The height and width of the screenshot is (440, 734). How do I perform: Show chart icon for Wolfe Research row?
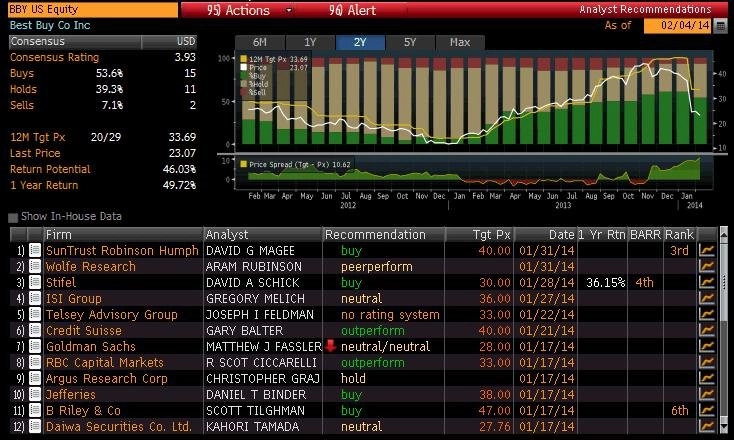click(x=707, y=266)
